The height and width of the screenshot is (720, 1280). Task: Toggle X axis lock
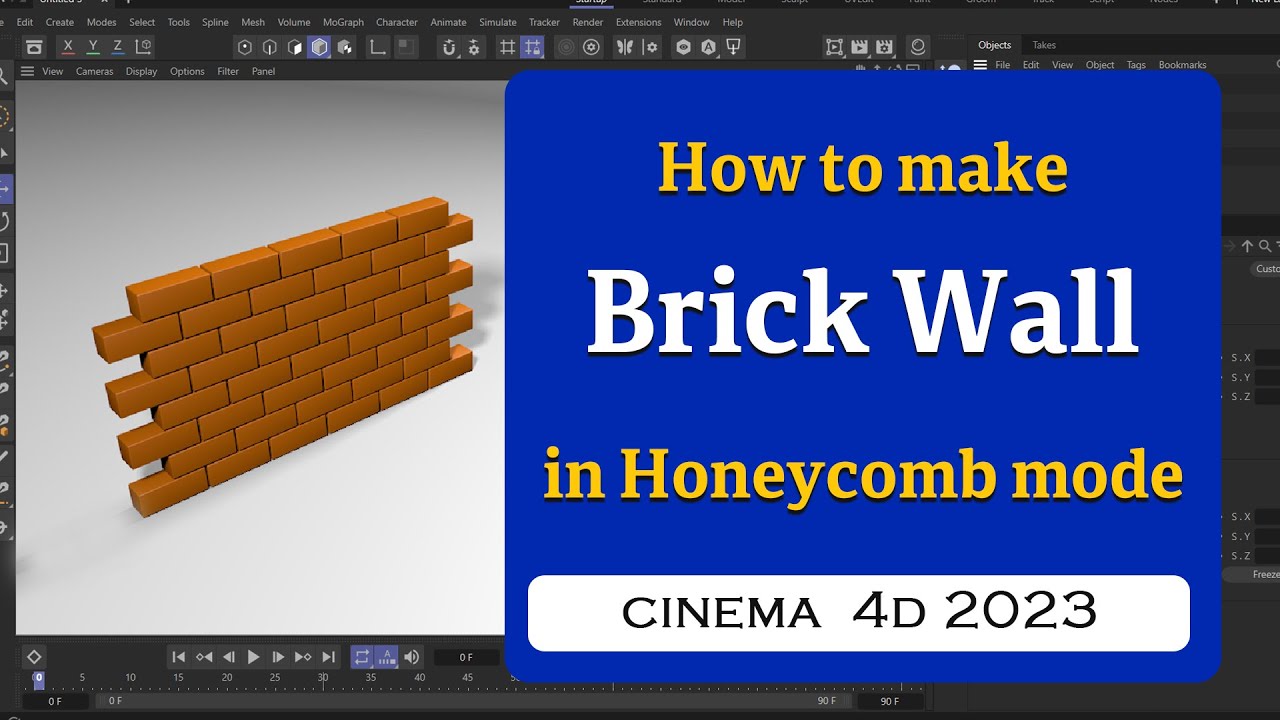click(68, 47)
